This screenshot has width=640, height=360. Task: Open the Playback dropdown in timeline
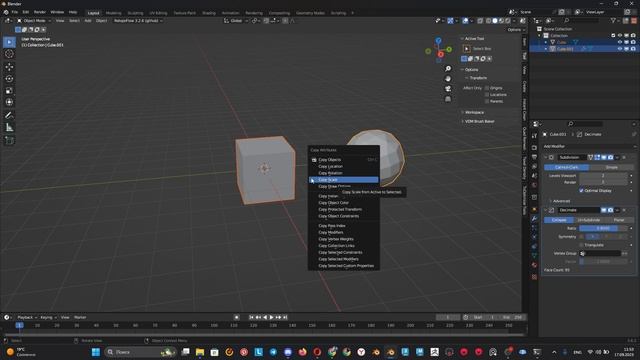tap(27, 317)
